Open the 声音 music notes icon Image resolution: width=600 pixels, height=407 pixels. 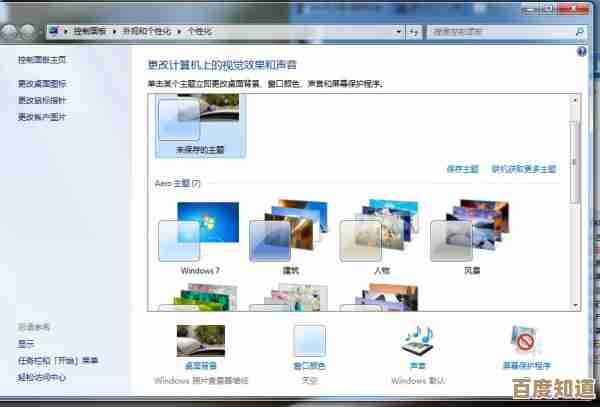[x=417, y=340]
